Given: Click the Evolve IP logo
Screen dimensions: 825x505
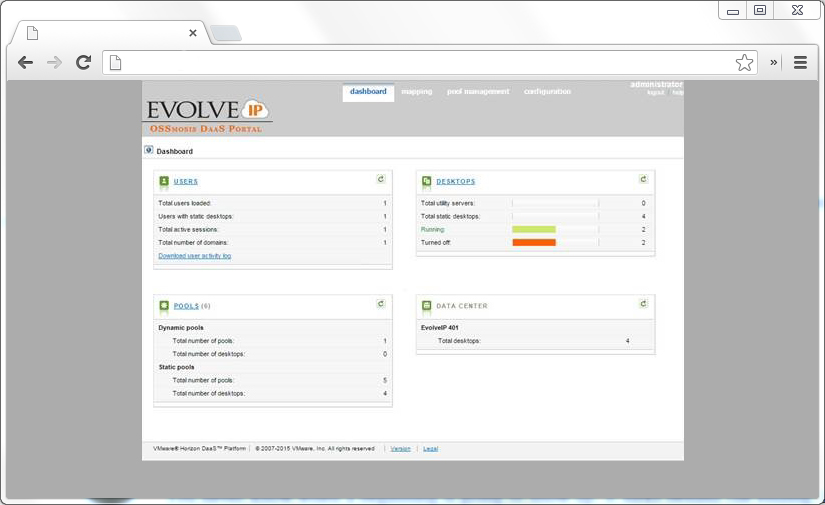Looking at the screenshot, I should [x=208, y=110].
